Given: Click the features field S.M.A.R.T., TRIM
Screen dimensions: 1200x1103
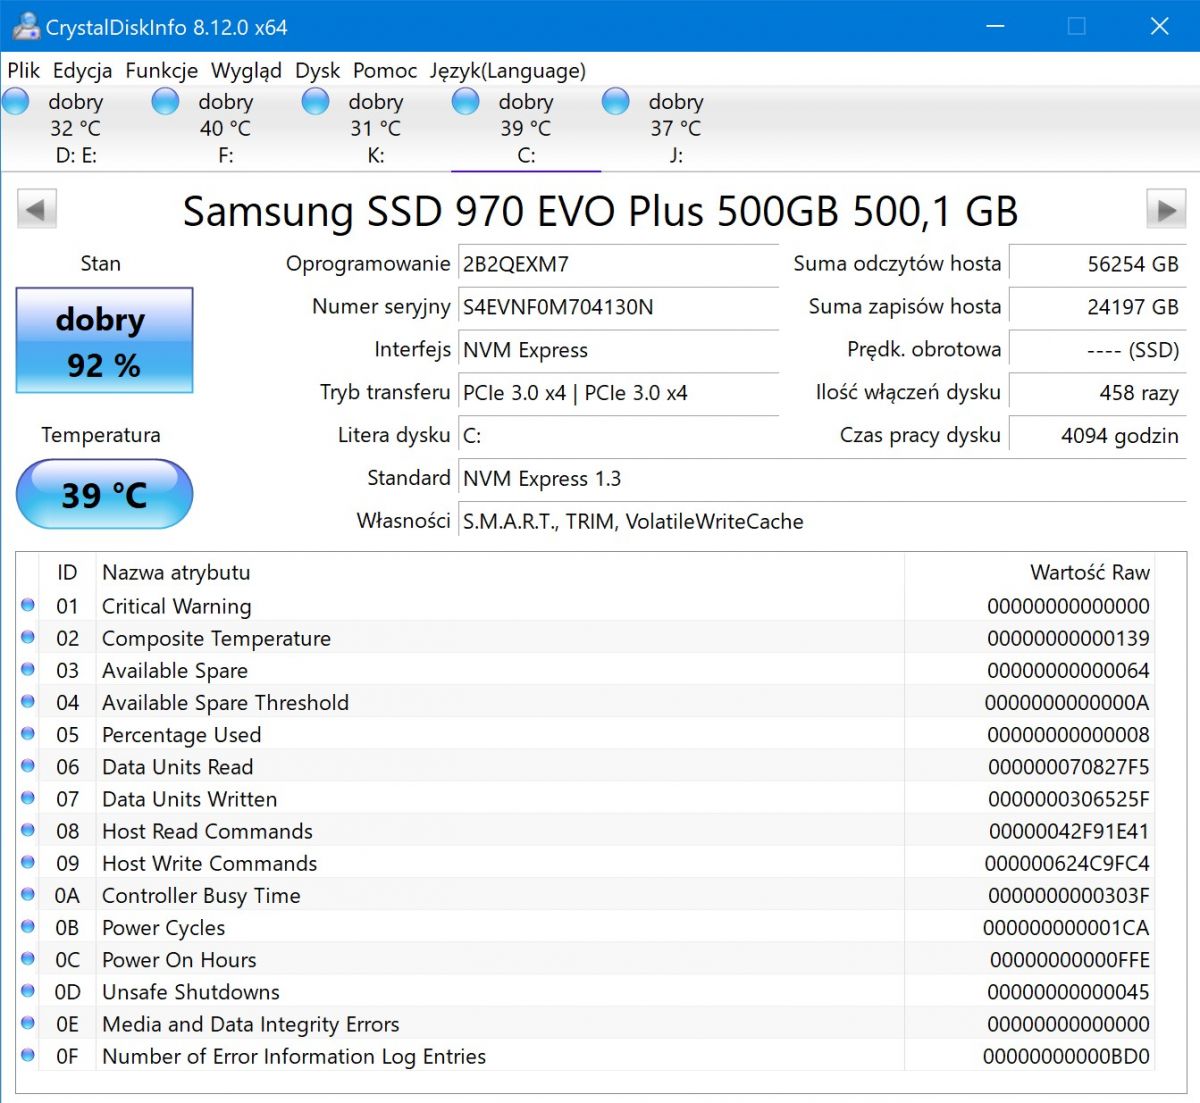Looking at the screenshot, I should coord(822,522).
